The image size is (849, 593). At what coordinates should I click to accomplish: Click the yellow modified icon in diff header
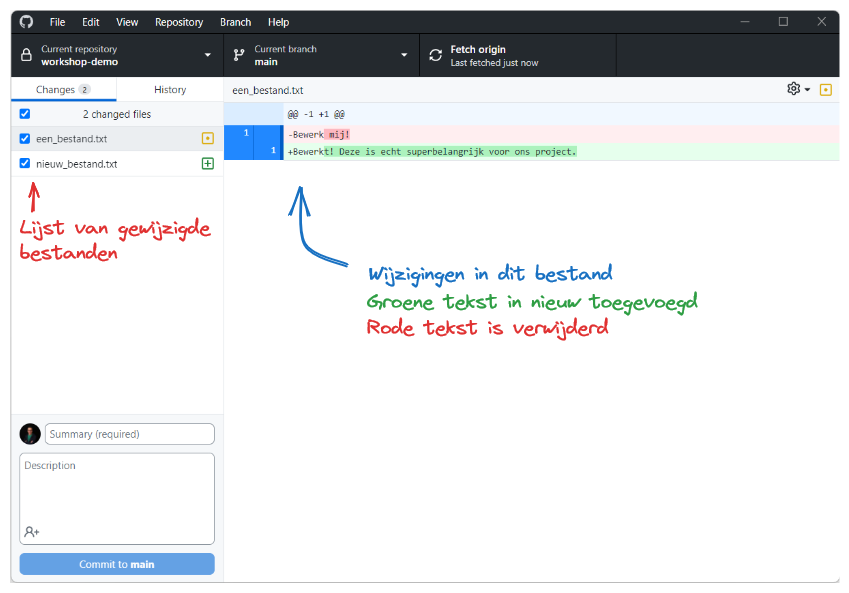pos(825,90)
